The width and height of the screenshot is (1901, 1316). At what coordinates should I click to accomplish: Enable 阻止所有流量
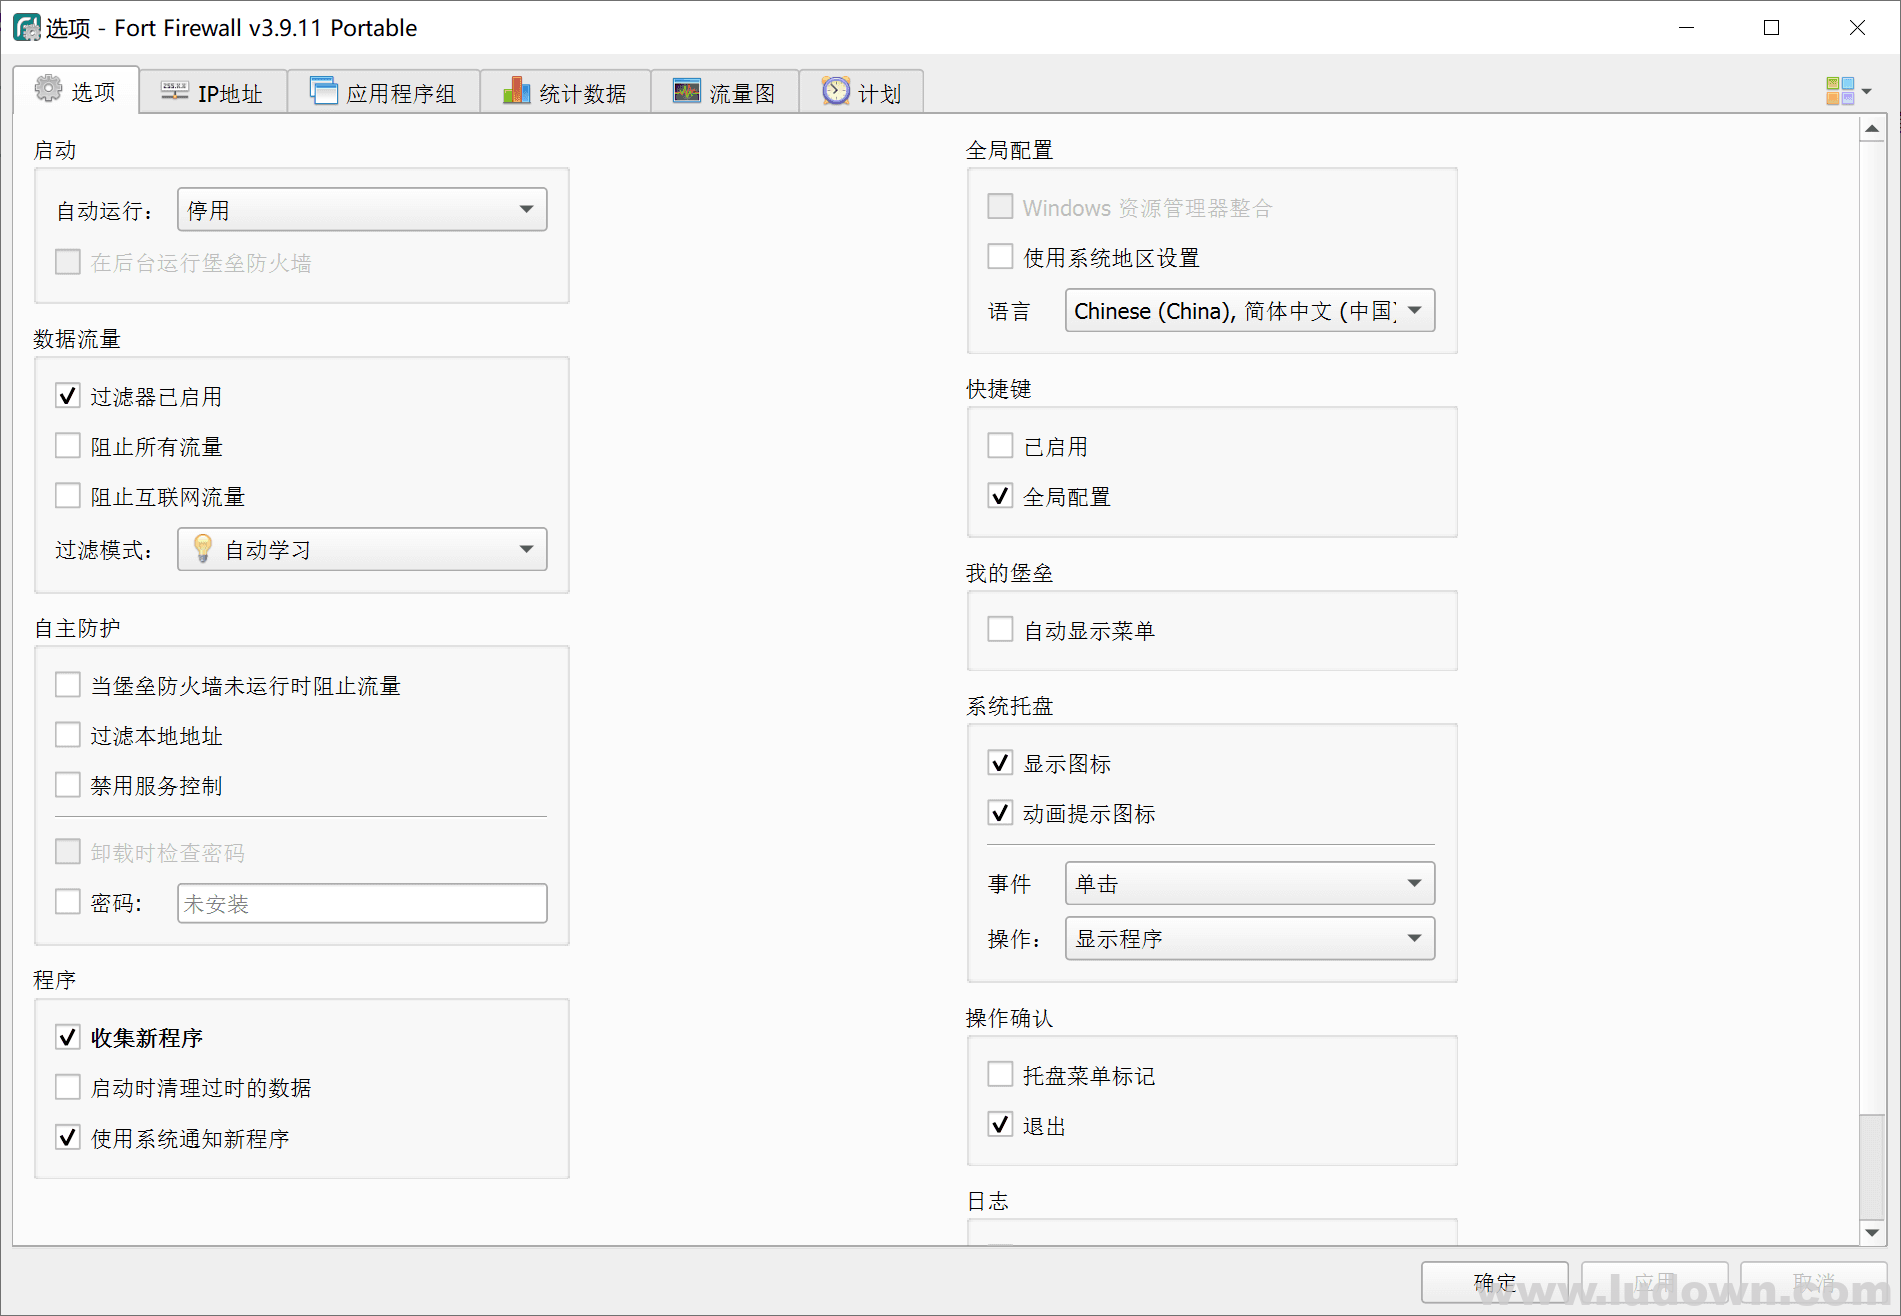(68, 446)
